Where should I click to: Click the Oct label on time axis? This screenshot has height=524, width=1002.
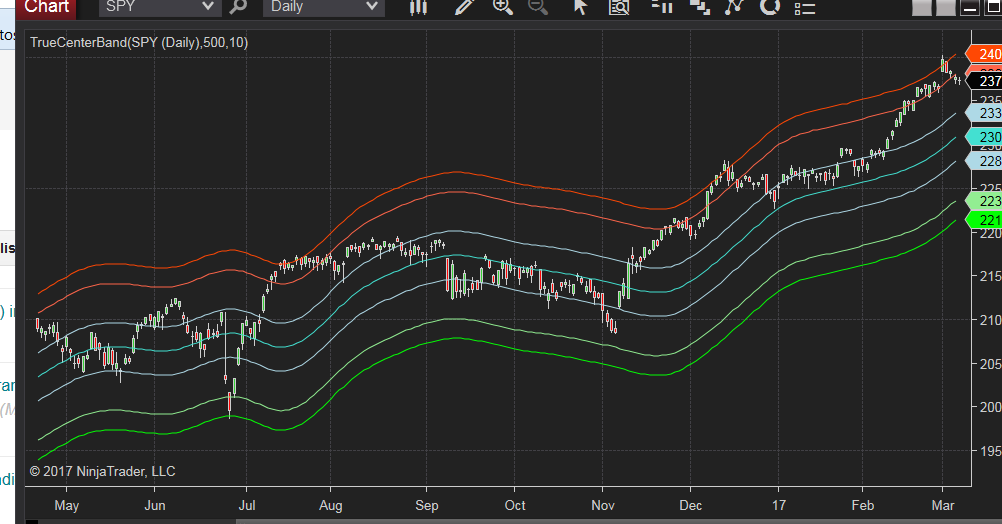(515, 505)
